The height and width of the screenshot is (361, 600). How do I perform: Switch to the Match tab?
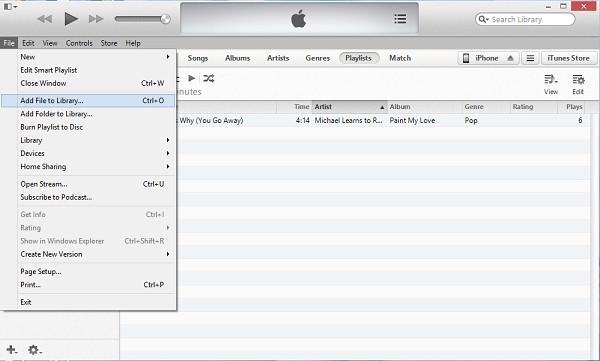tap(400, 58)
